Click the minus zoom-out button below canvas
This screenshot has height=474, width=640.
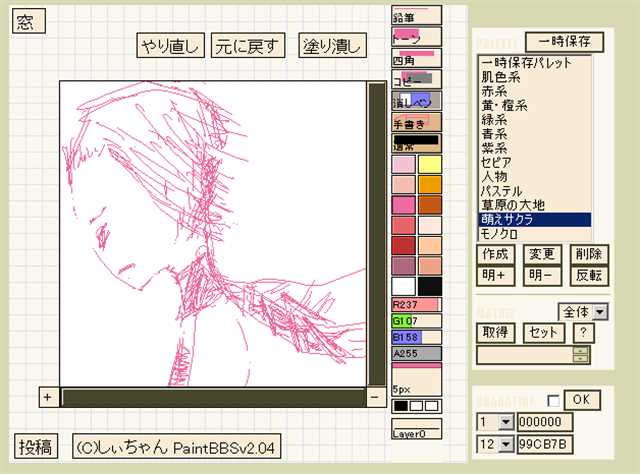coord(374,397)
